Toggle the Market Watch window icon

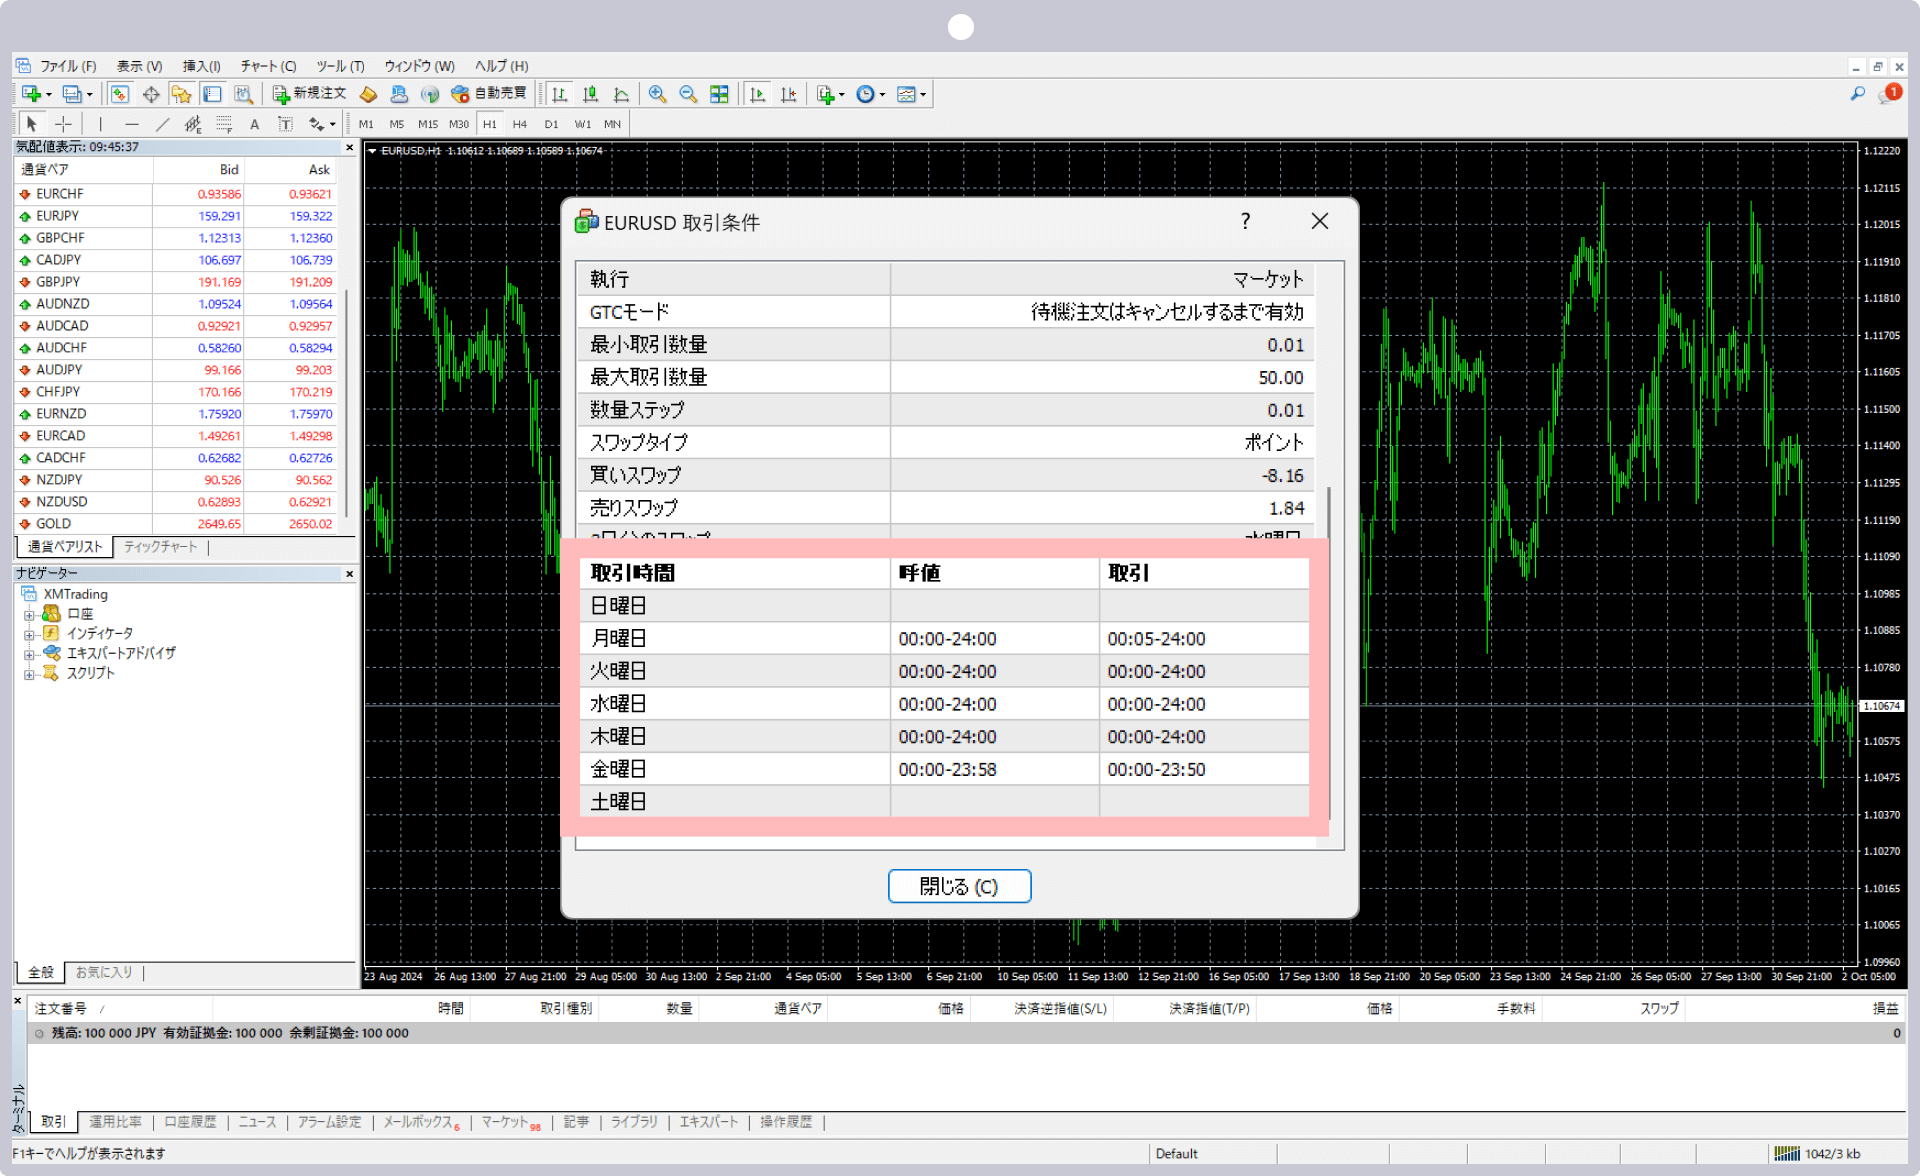[x=119, y=94]
